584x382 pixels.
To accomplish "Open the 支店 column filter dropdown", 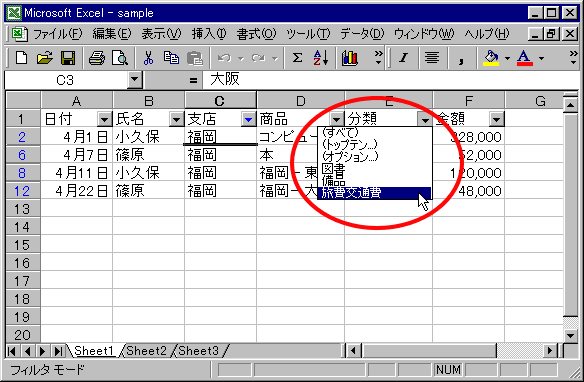I will pyautogui.click(x=248, y=120).
